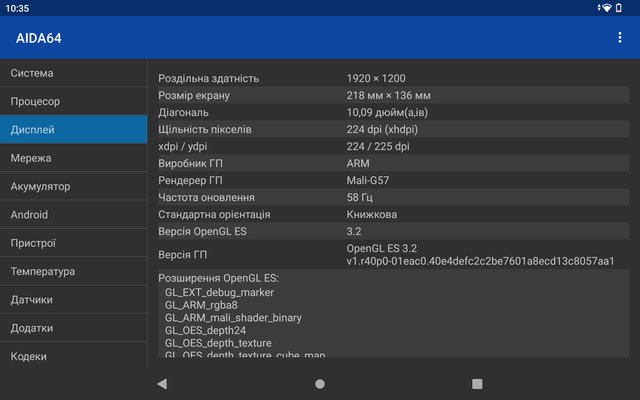Select the 10,09 дюйм(а,ів) value

tap(387, 113)
